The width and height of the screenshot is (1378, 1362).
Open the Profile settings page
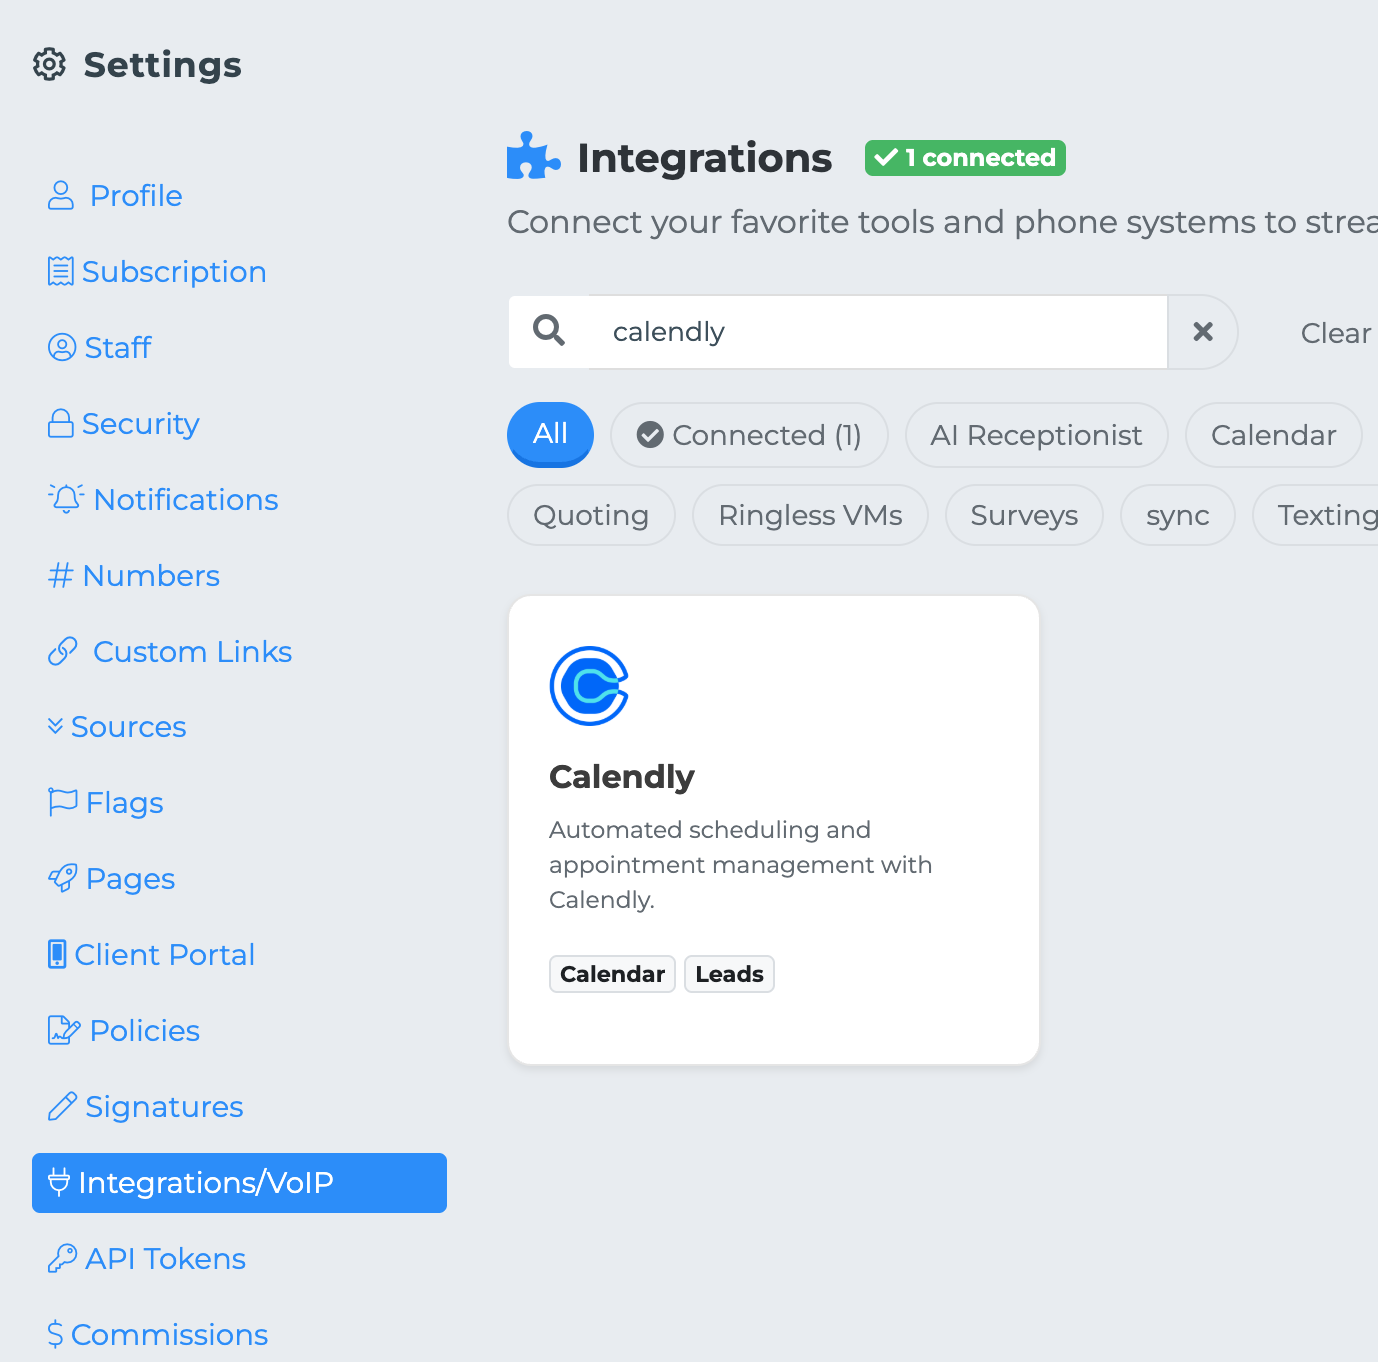click(135, 196)
